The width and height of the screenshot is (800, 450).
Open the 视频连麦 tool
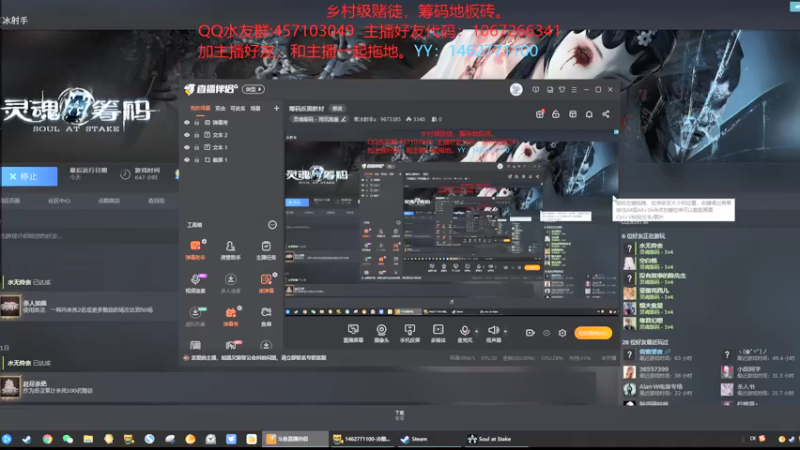pyautogui.click(x=195, y=283)
